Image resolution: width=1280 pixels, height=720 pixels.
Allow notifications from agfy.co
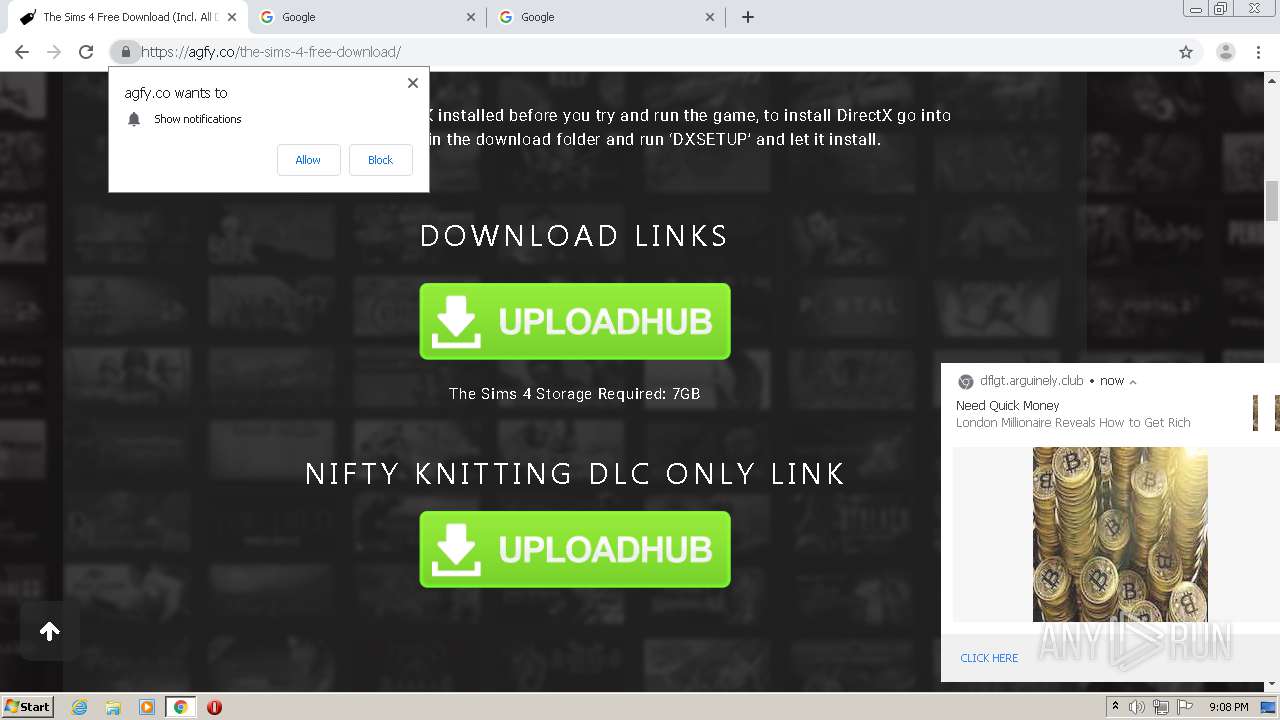click(x=308, y=160)
